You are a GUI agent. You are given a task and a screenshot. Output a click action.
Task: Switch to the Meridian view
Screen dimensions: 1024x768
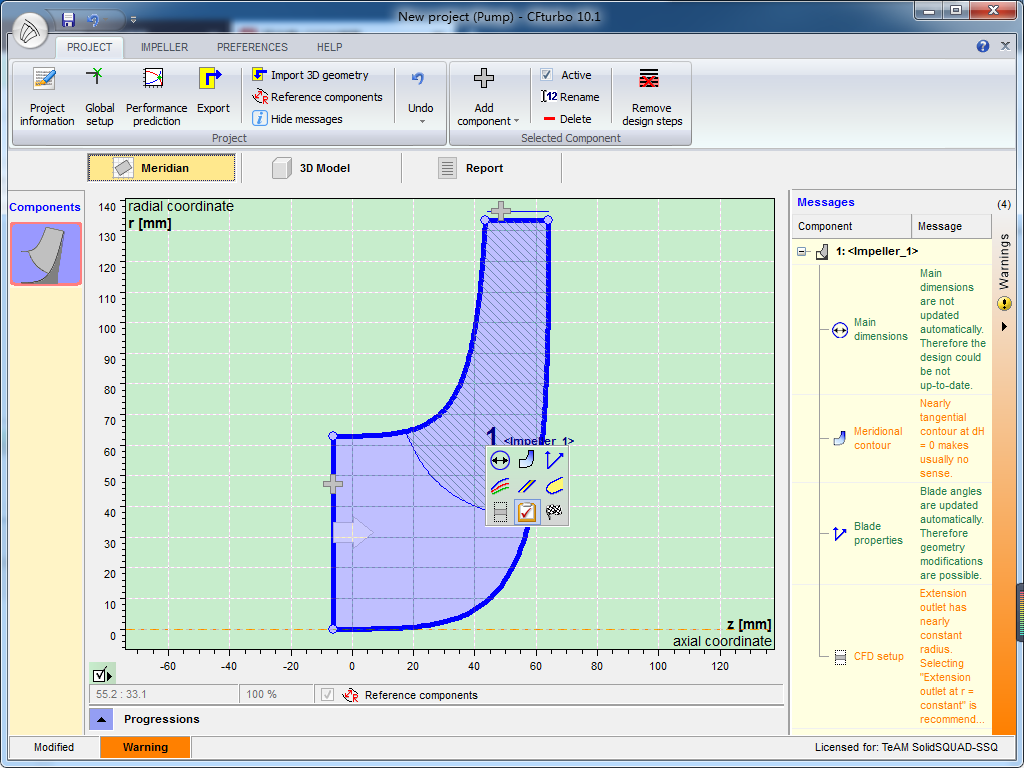[161, 168]
